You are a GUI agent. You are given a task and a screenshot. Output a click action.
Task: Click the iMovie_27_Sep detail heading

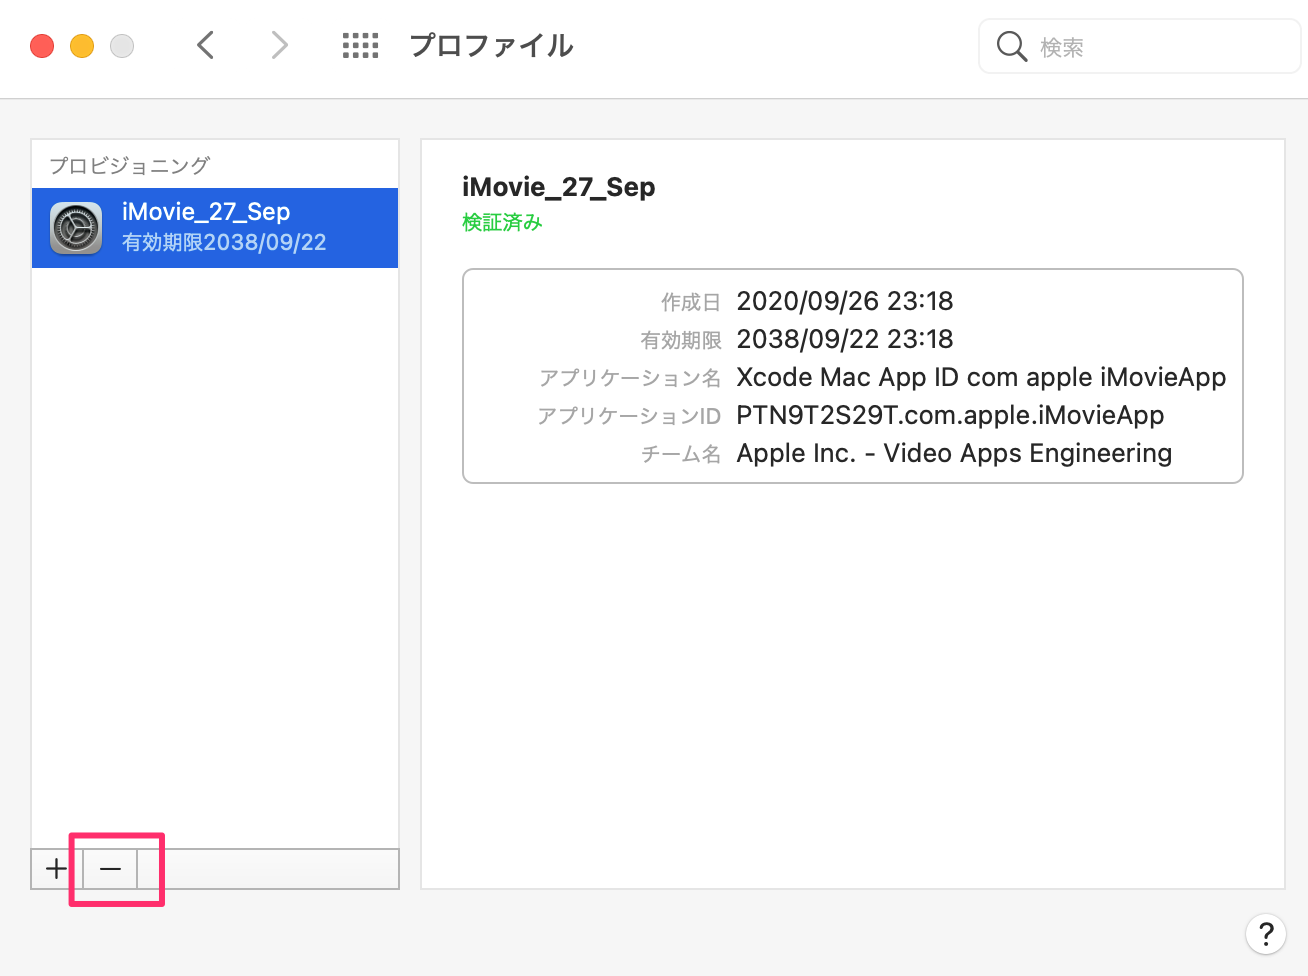558,187
